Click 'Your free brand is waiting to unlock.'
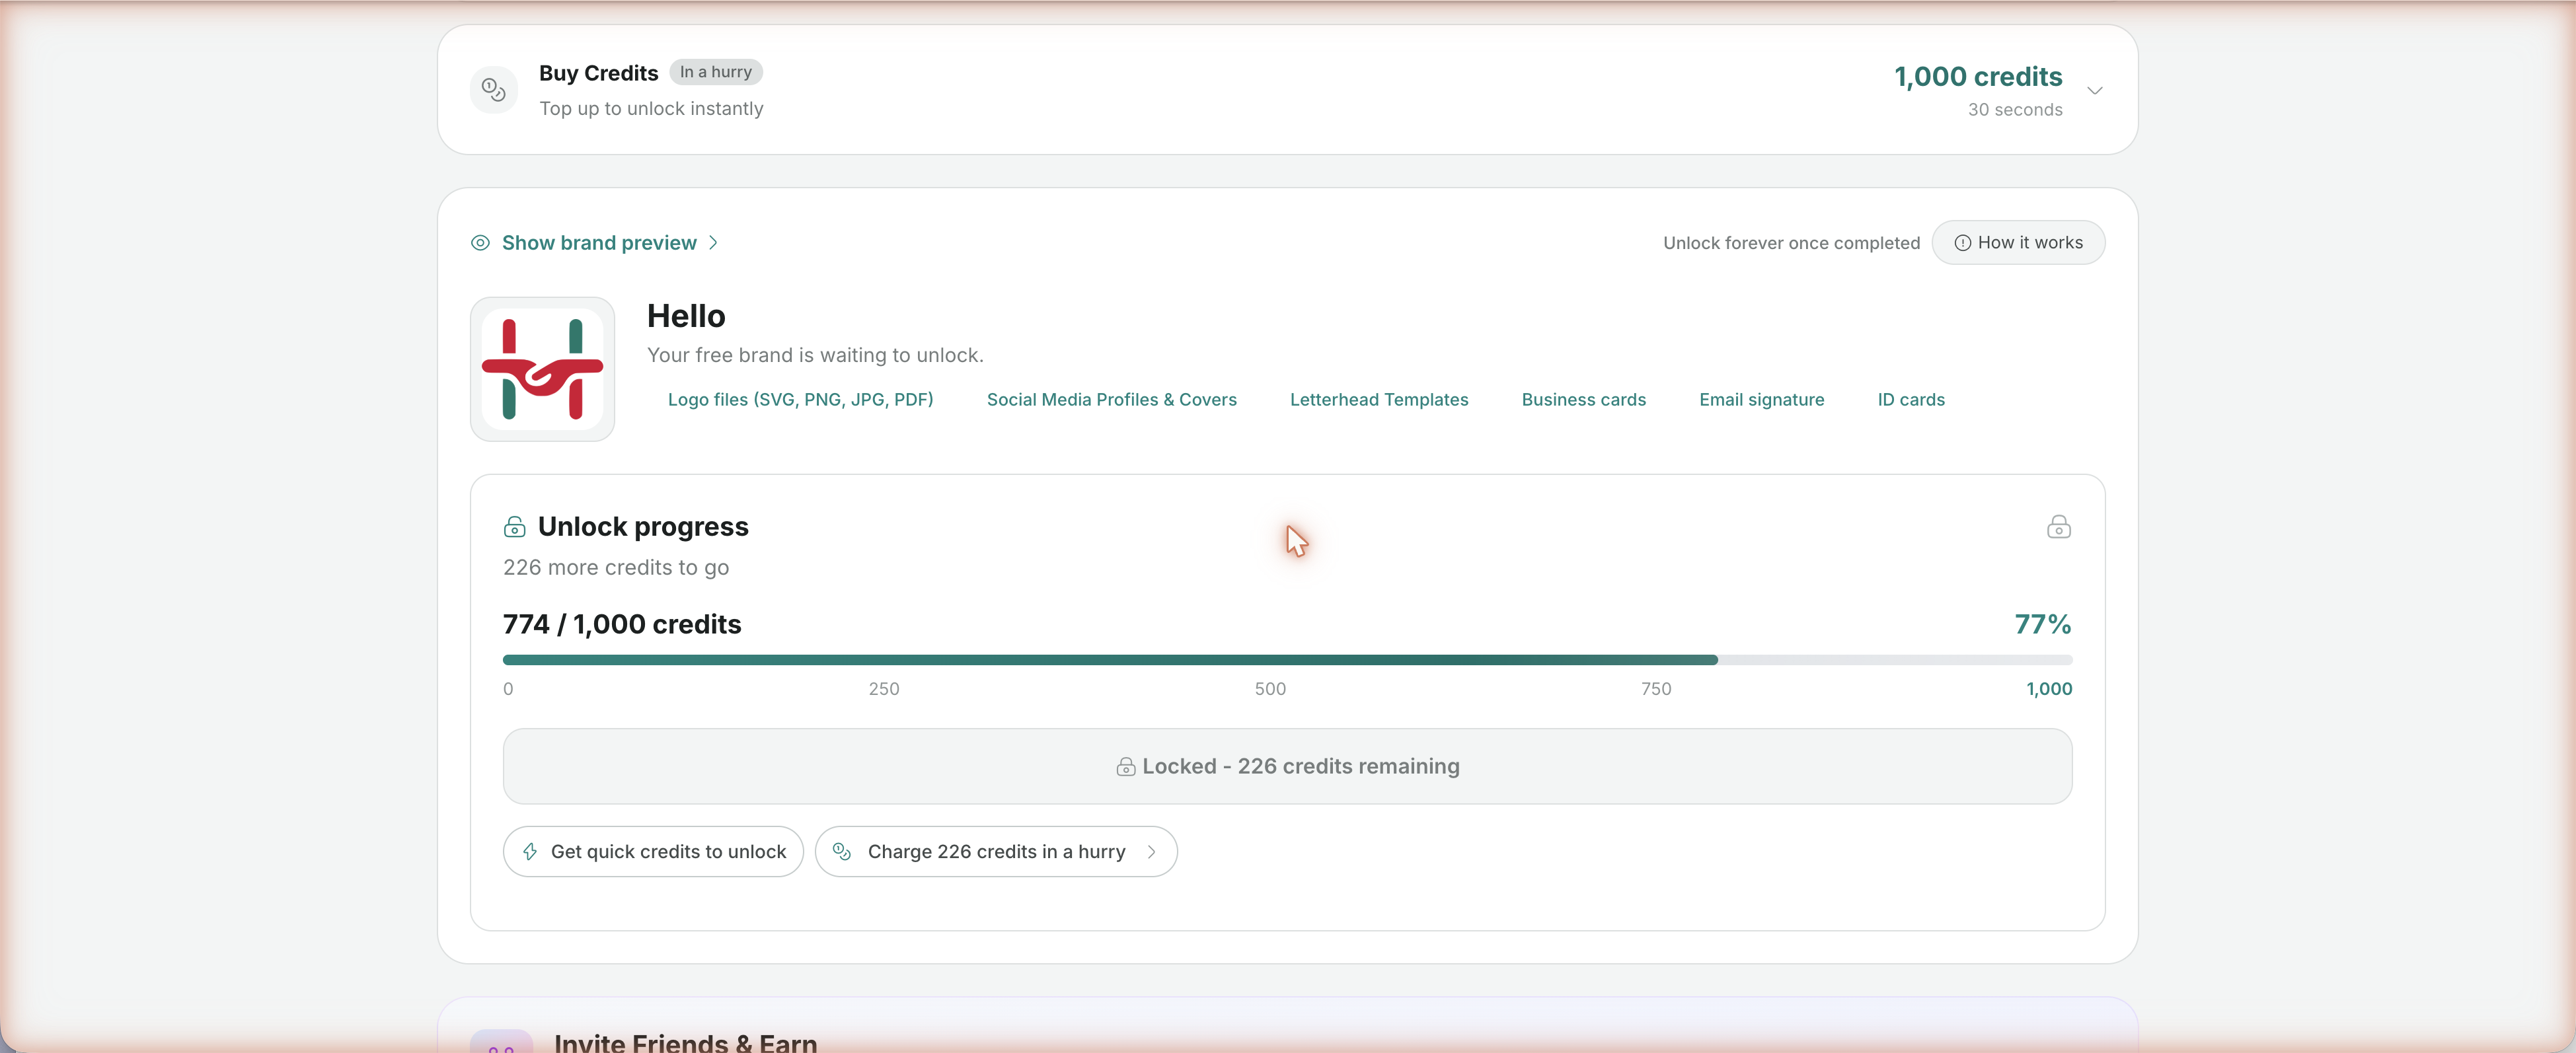Viewport: 2576px width, 1053px height. click(x=815, y=355)
